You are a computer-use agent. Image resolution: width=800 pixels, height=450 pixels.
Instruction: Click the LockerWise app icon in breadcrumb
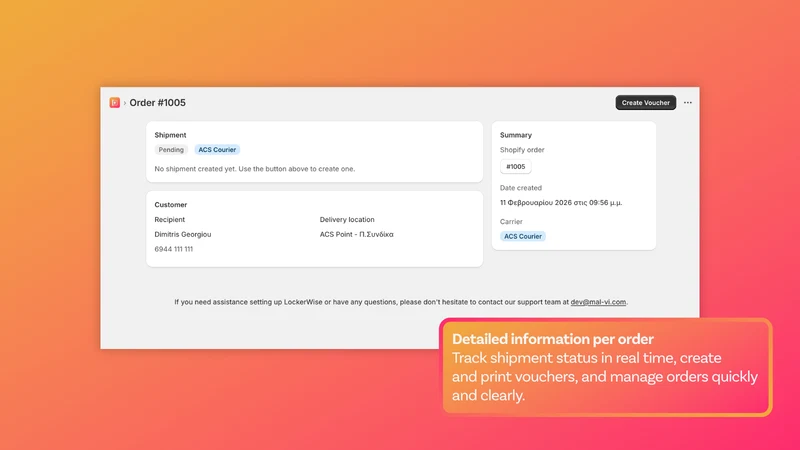click(115, 103)
